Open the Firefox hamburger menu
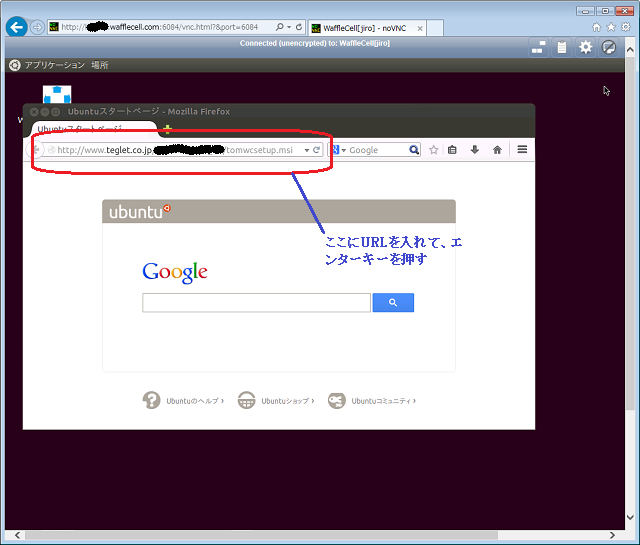The height and width of the screenshot is (545, 640). (x=522, y=149)
